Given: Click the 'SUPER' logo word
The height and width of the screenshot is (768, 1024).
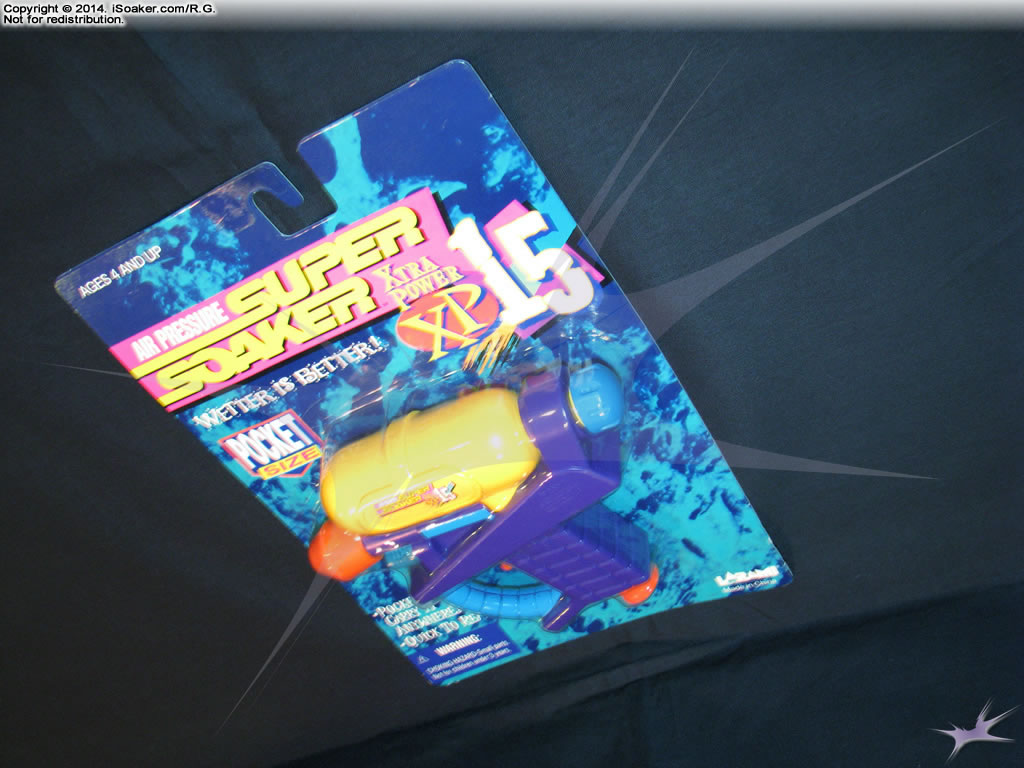Looking at the screenshot, I should click(327, 261).
